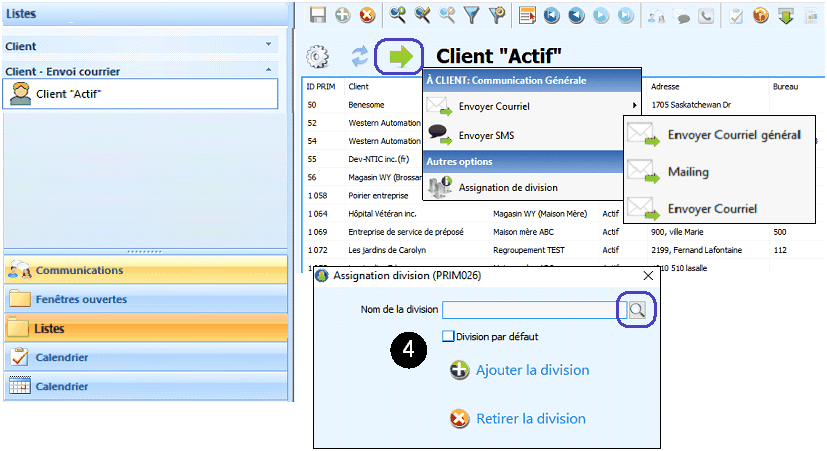
Task: Click the magnifier search icon for division
Action: 636,311
